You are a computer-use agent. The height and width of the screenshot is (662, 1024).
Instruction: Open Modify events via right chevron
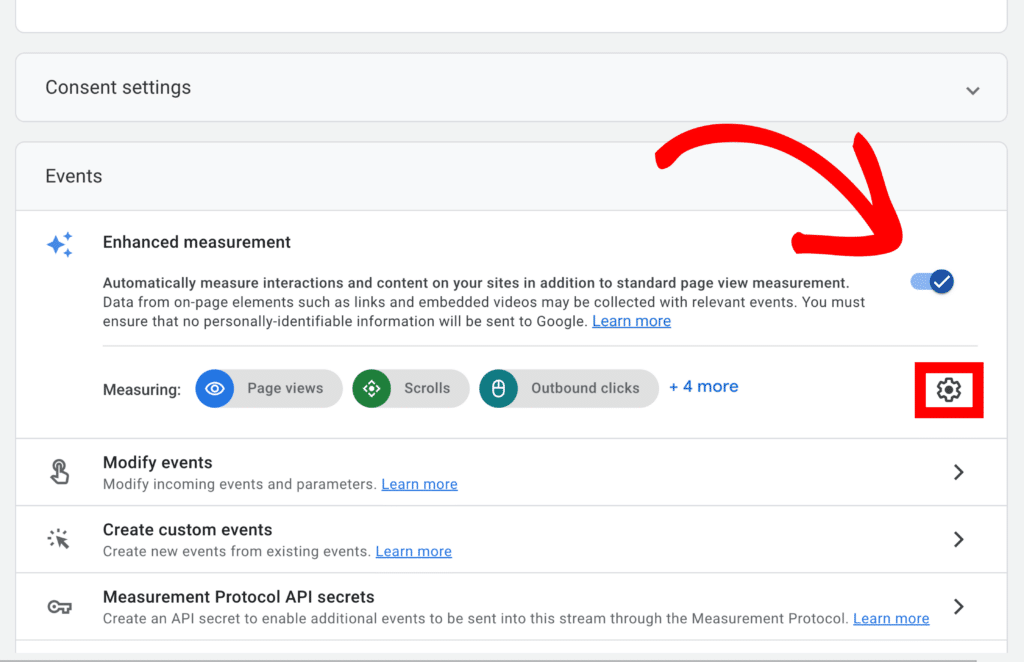tap(958, 472)
